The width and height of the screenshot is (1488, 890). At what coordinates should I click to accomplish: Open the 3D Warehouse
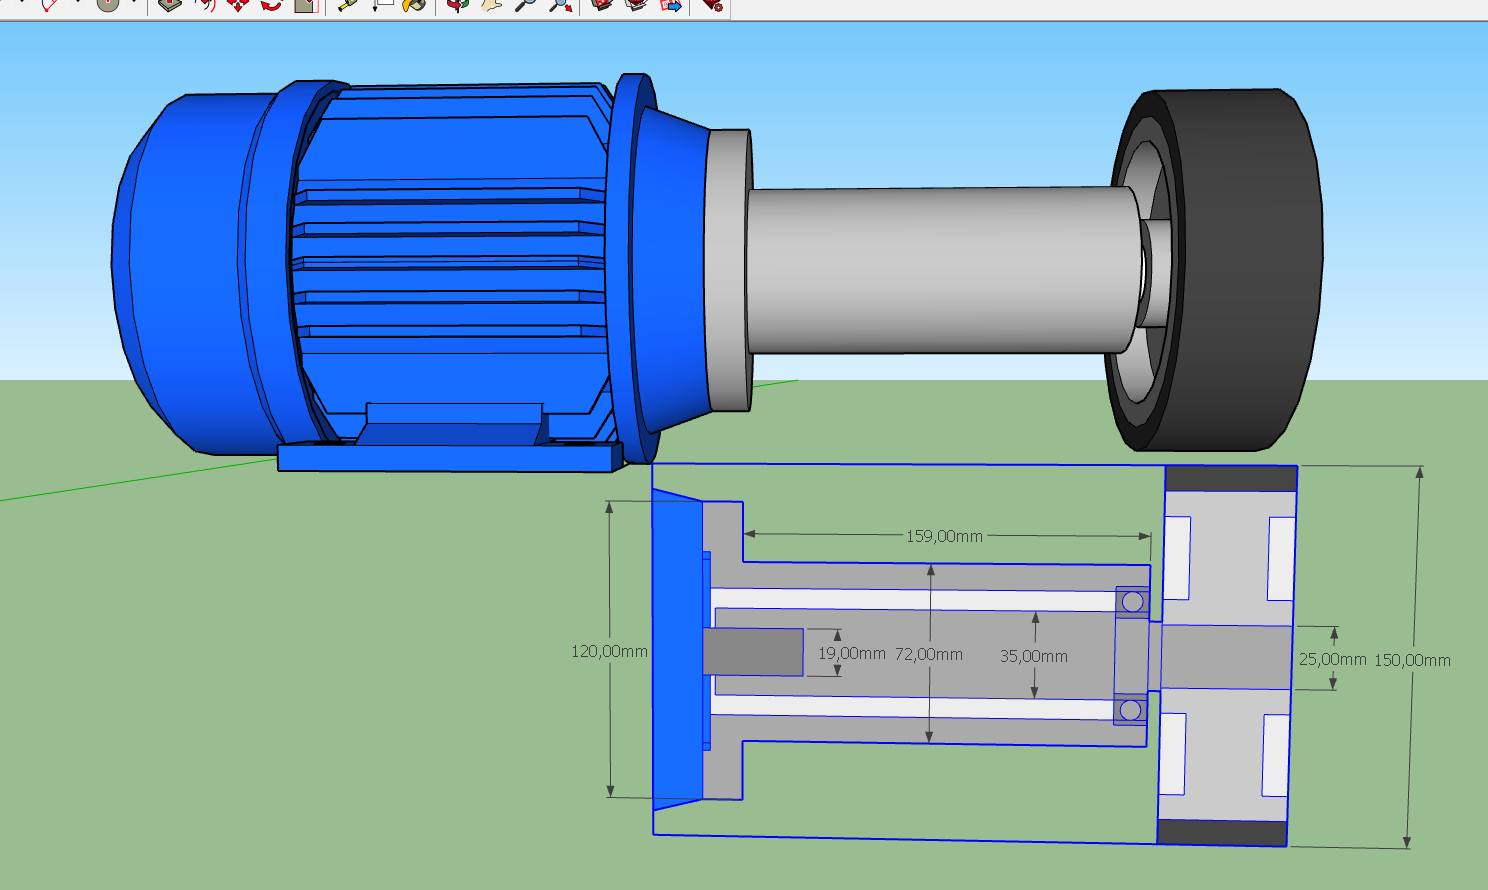[601, 4]
